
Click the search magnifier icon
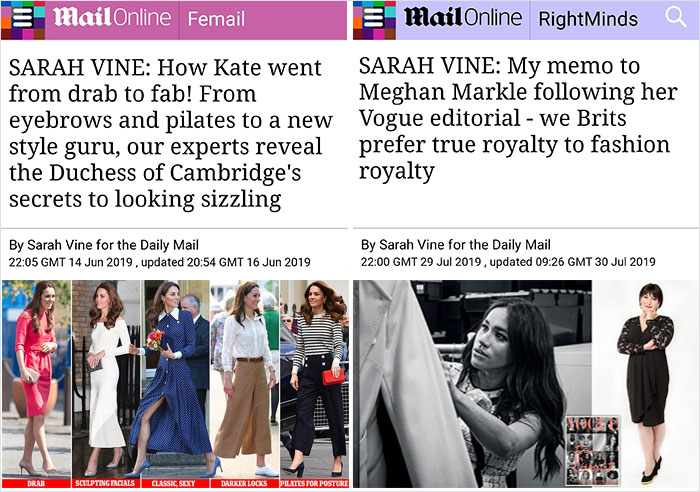[677, 19]
